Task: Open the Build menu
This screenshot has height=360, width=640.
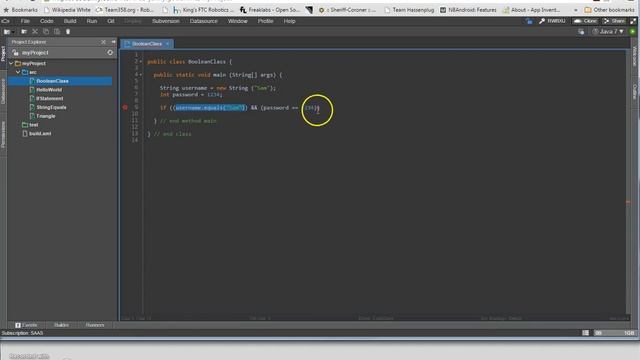Action: [x=70, y=21]
